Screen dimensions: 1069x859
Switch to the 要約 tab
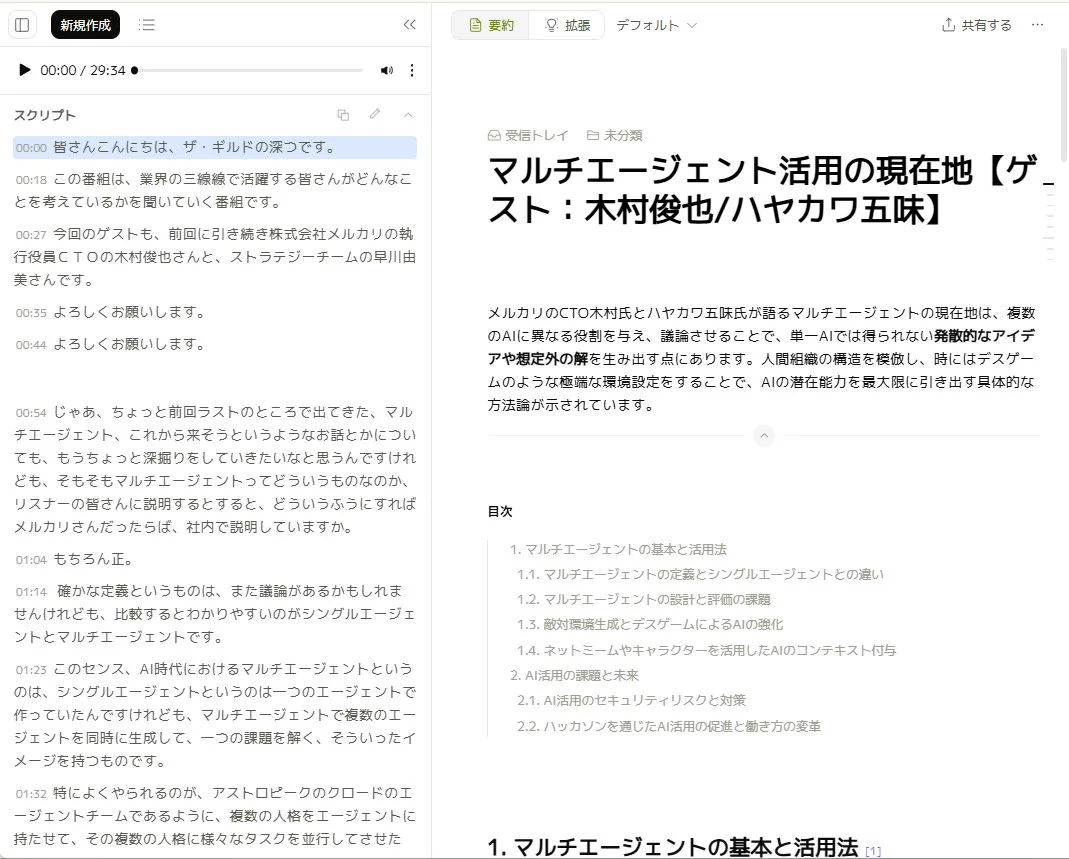[492, 25]
